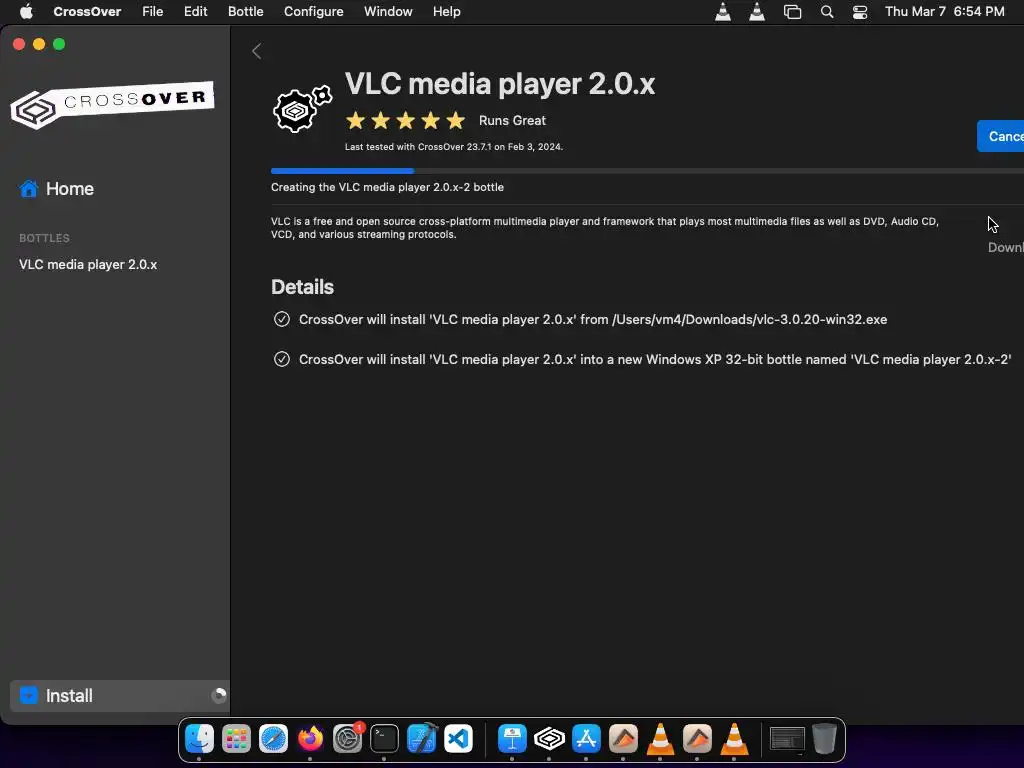The image size is (1024, 768).
Task: Go back using the left chevron arrow
Action: (257, 51)
